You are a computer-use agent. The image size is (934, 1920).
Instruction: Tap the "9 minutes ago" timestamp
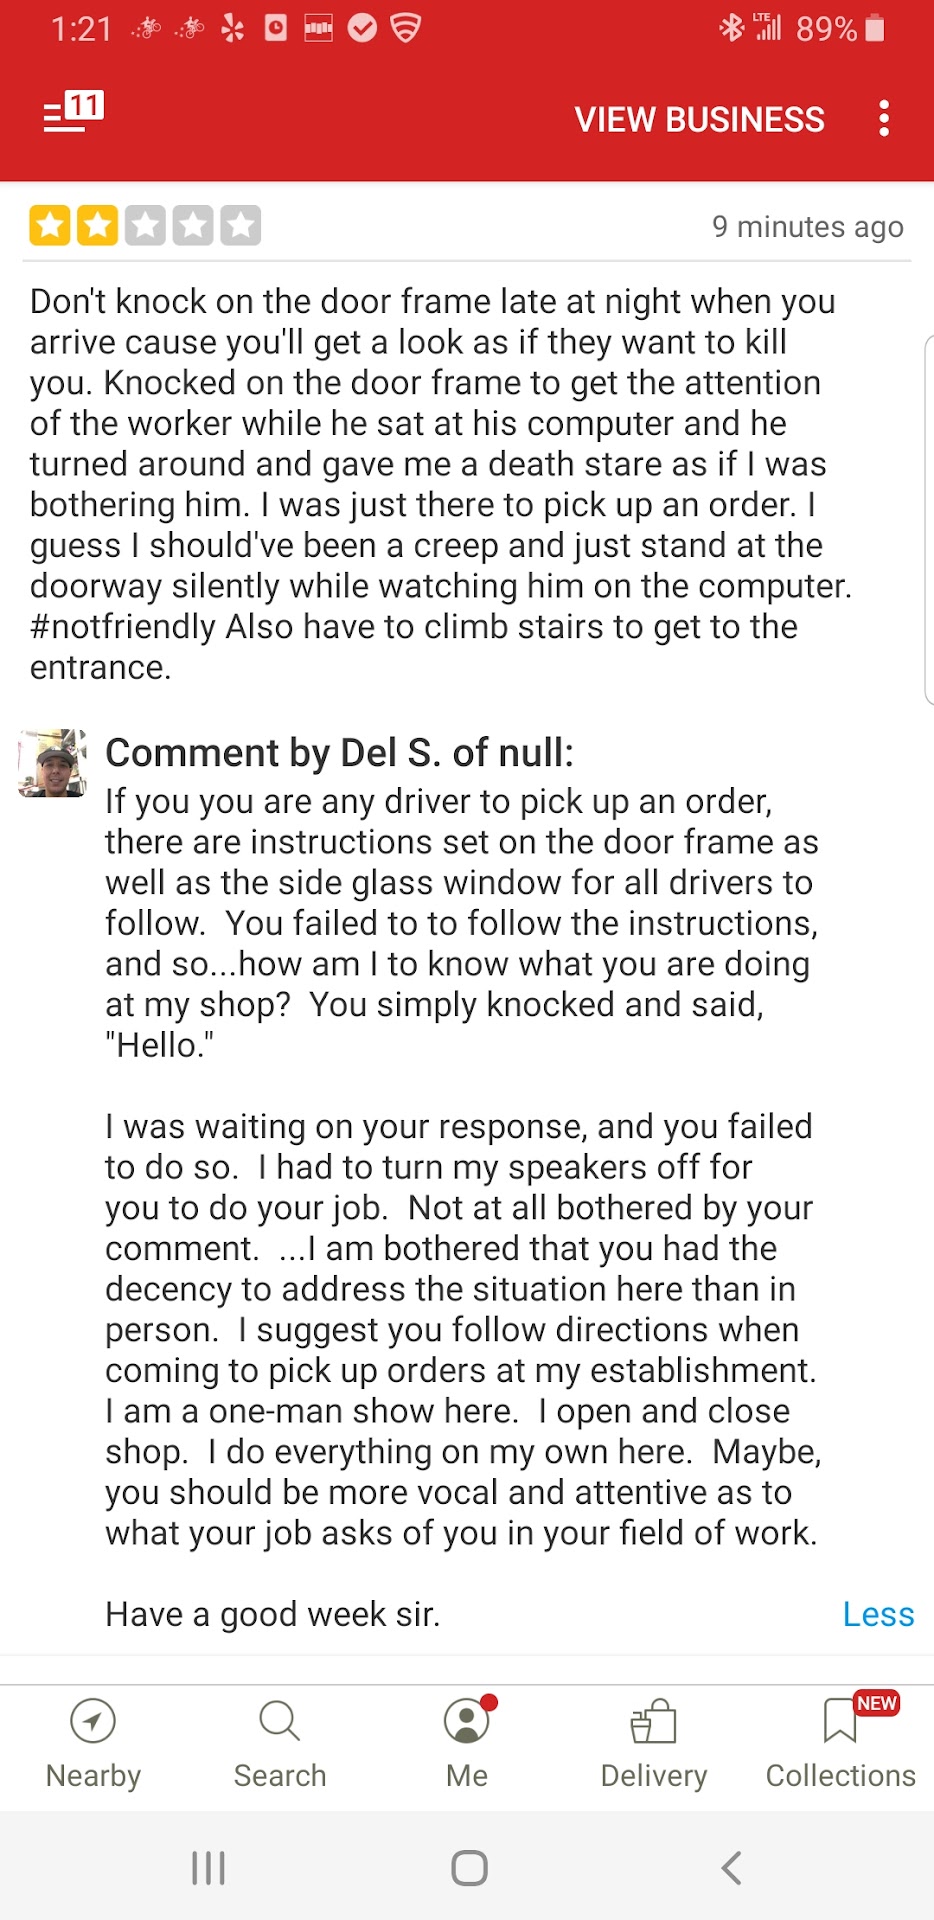807,227
